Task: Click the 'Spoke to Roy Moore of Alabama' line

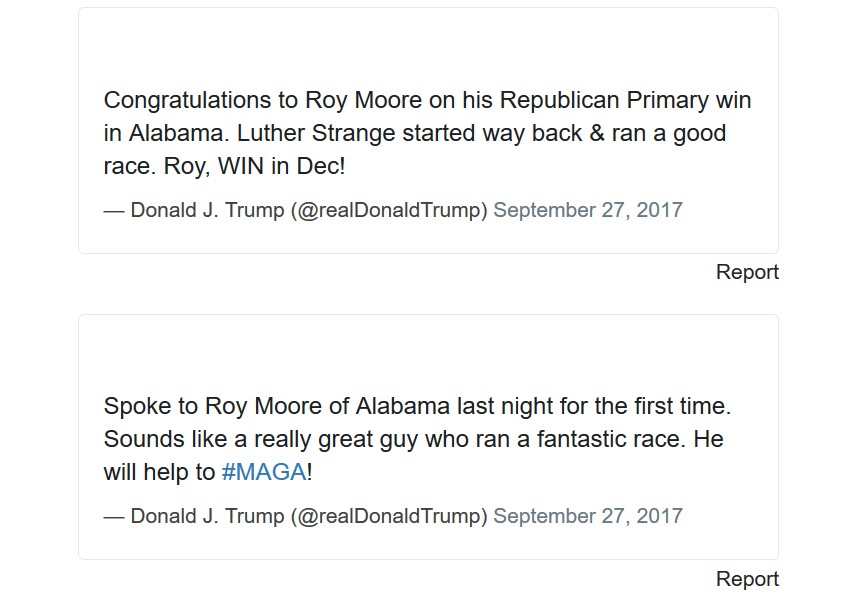Action: coord(417,406)
